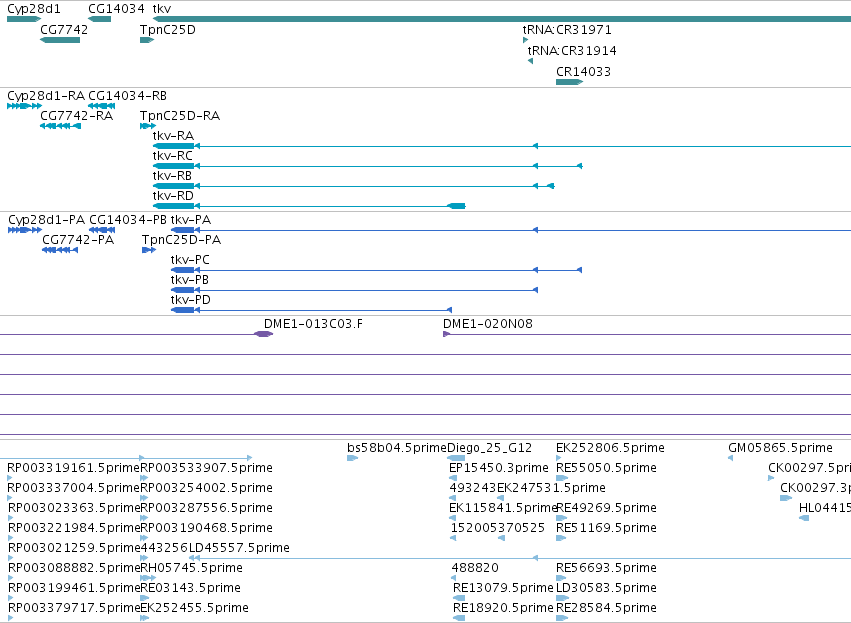Screen dimensions: 851x623
Task: Click the GM05865.5prime EST label
Action: point(780,448)
